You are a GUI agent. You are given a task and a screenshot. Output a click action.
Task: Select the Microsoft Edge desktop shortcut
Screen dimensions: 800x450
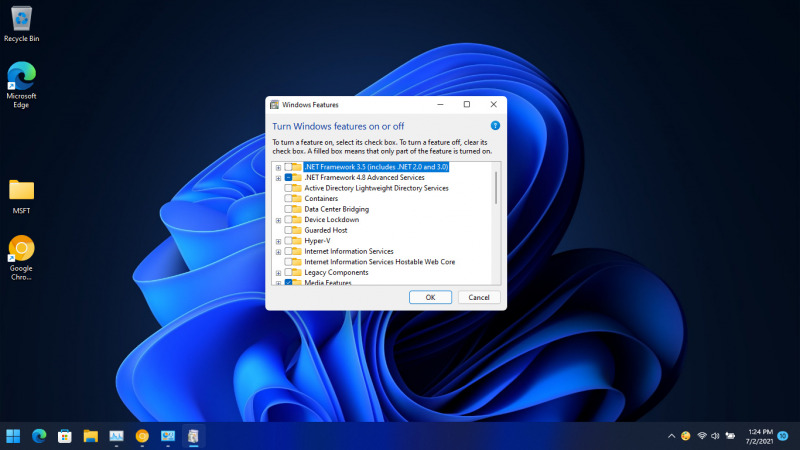pyautogui.click(x=21, y=84)
